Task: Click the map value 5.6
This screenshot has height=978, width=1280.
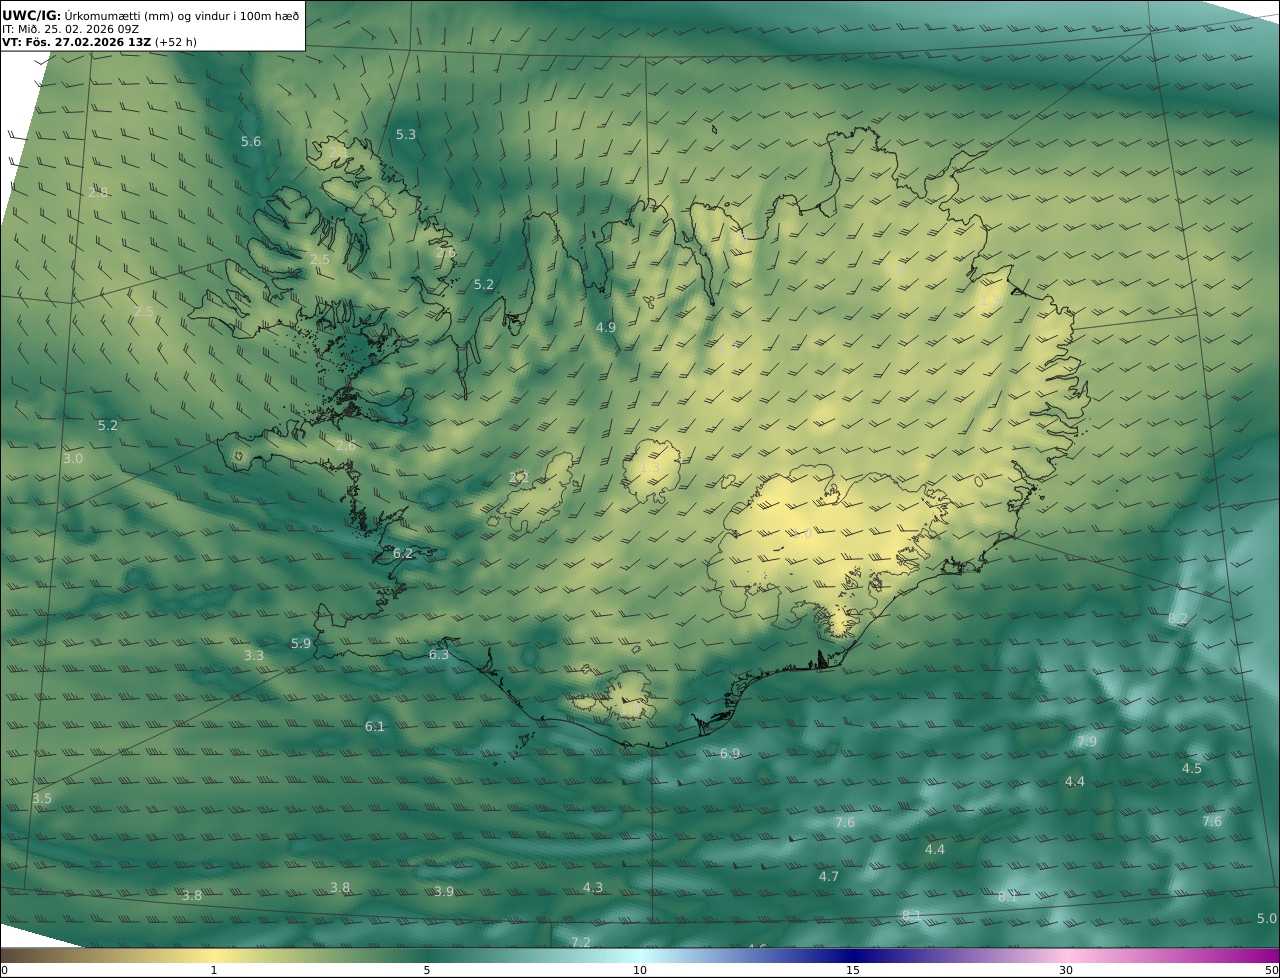Action: [251, 142]
